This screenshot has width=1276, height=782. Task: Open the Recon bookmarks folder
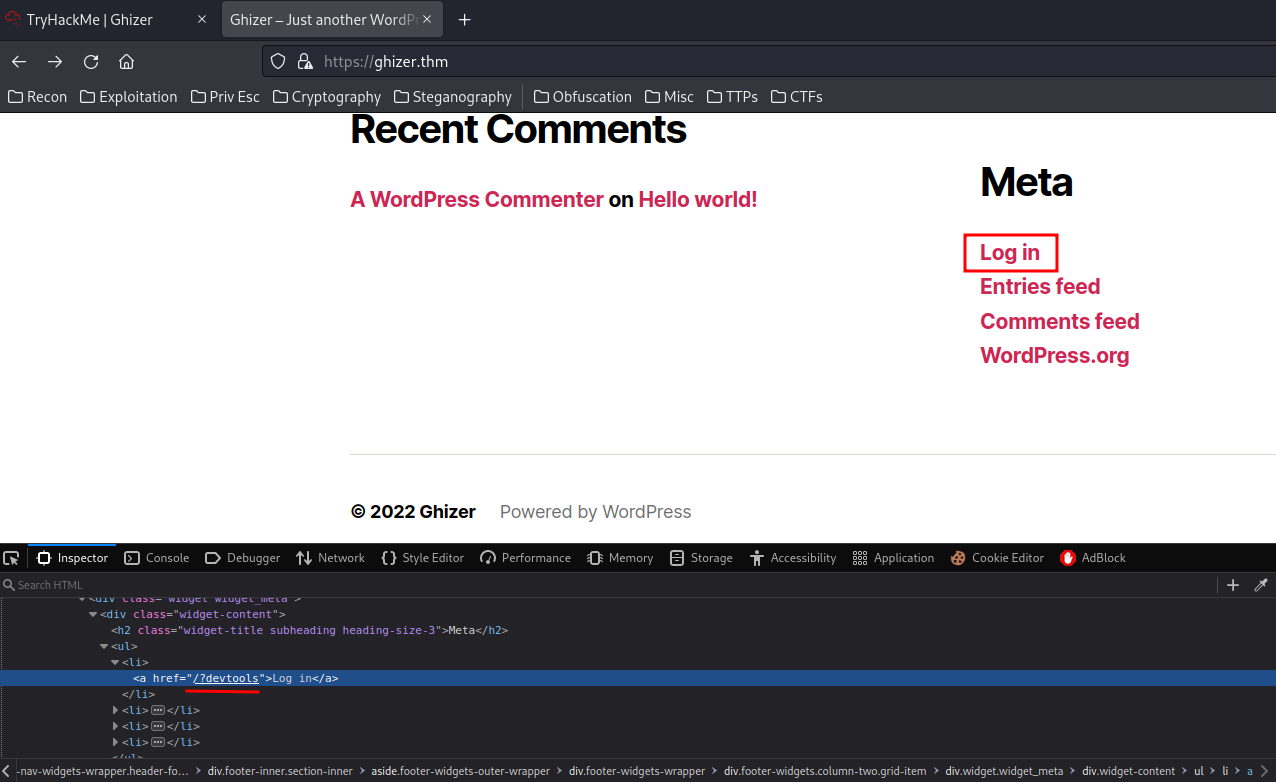coord(37,97)
